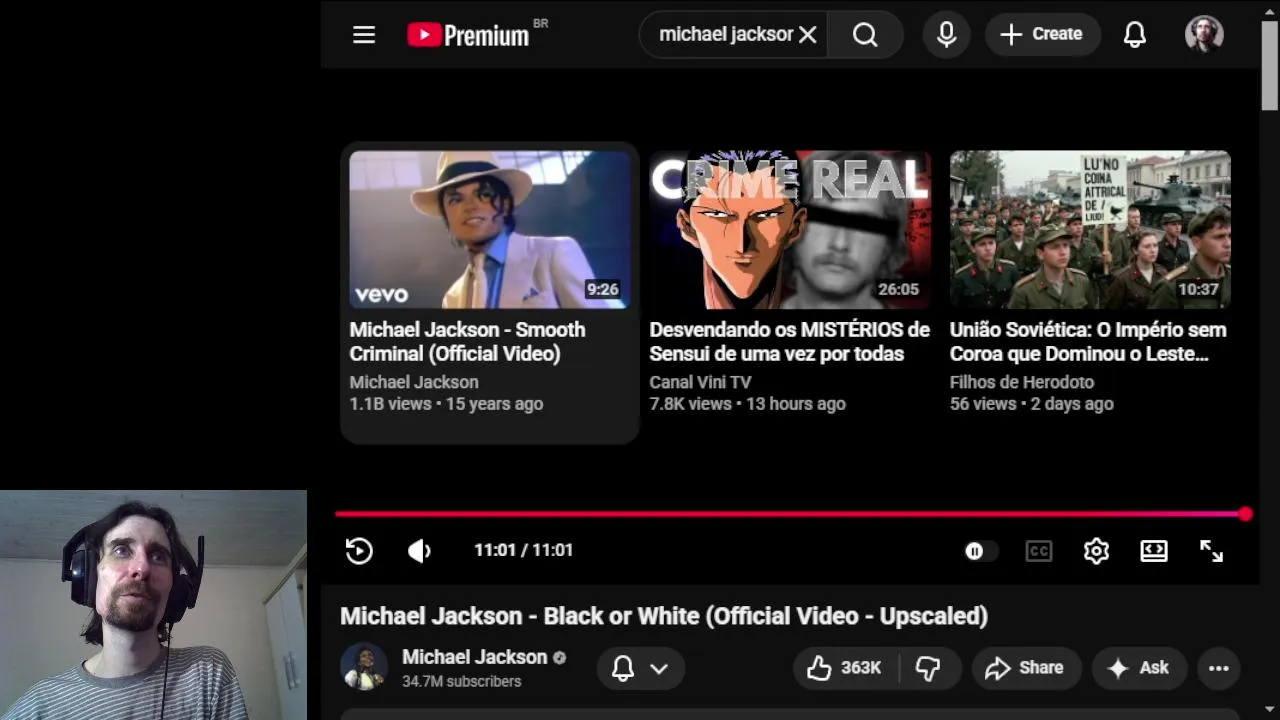Open the hamburger guide menu
Viewport: 1280px width, 720px height.
(364, 35)
